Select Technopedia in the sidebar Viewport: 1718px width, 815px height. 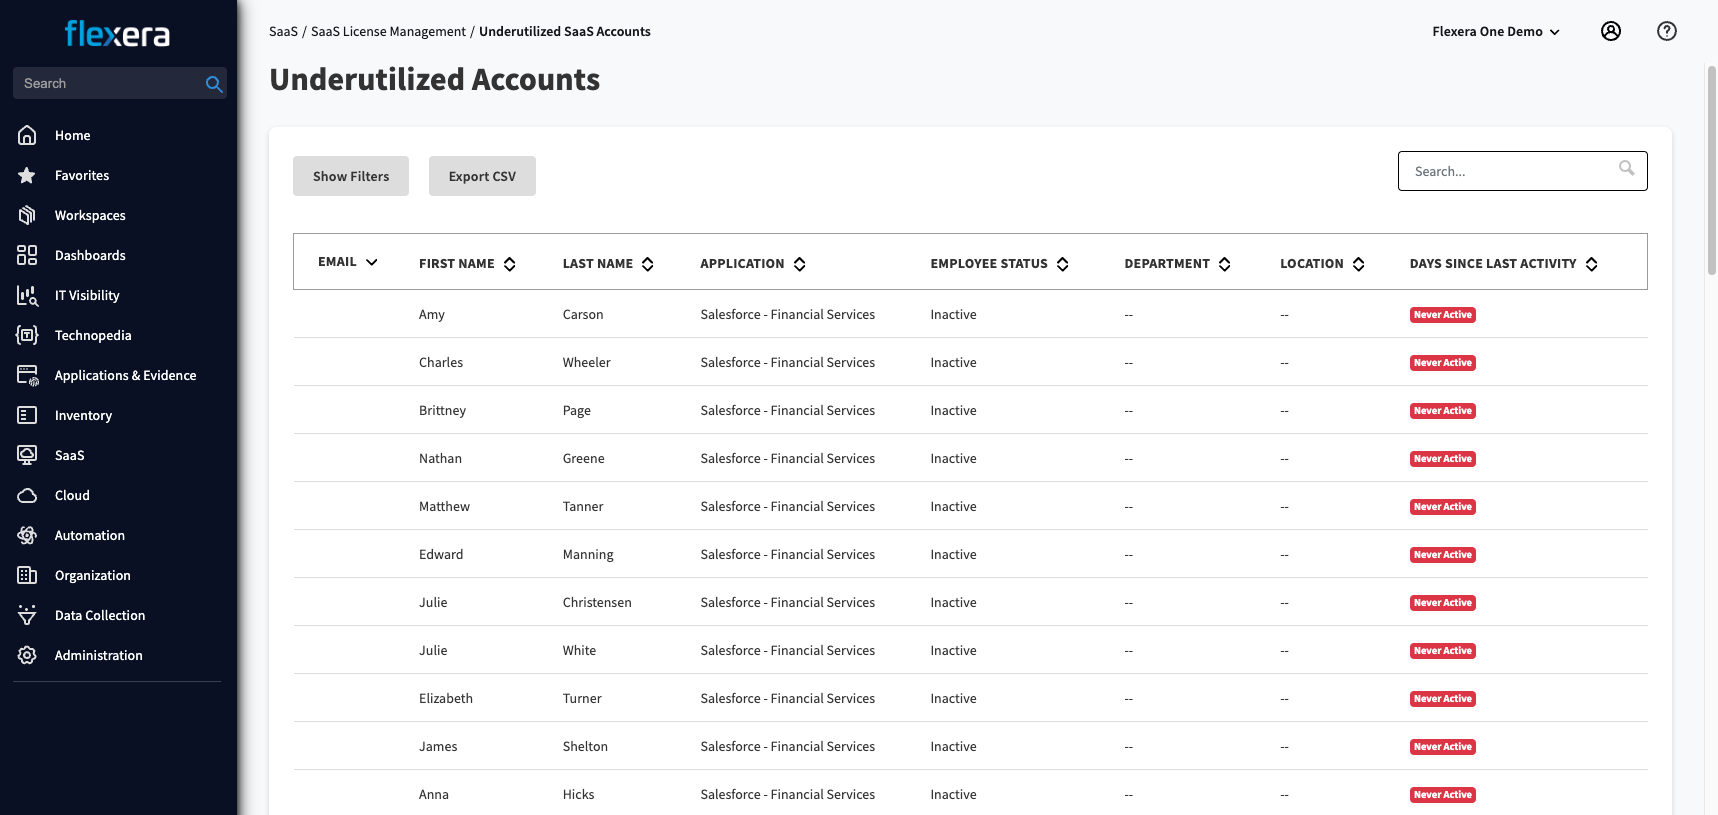[x=92, y=335]
